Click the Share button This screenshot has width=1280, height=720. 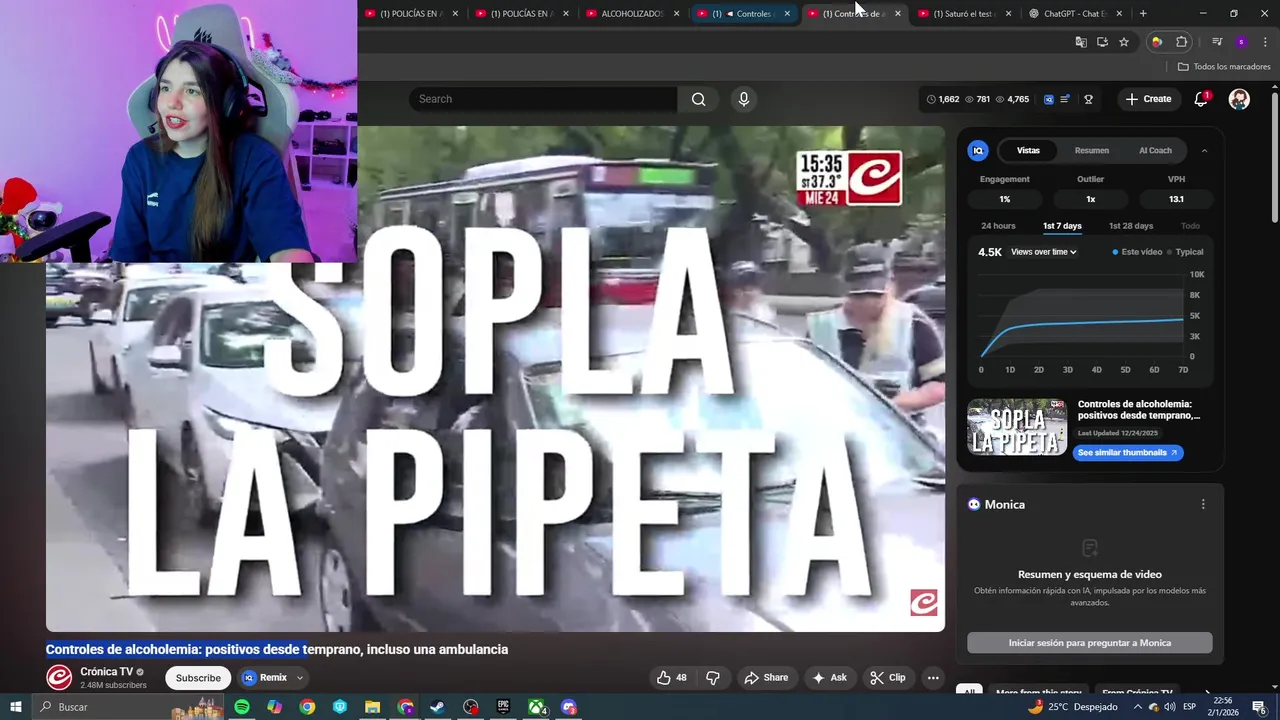[766, 677]
